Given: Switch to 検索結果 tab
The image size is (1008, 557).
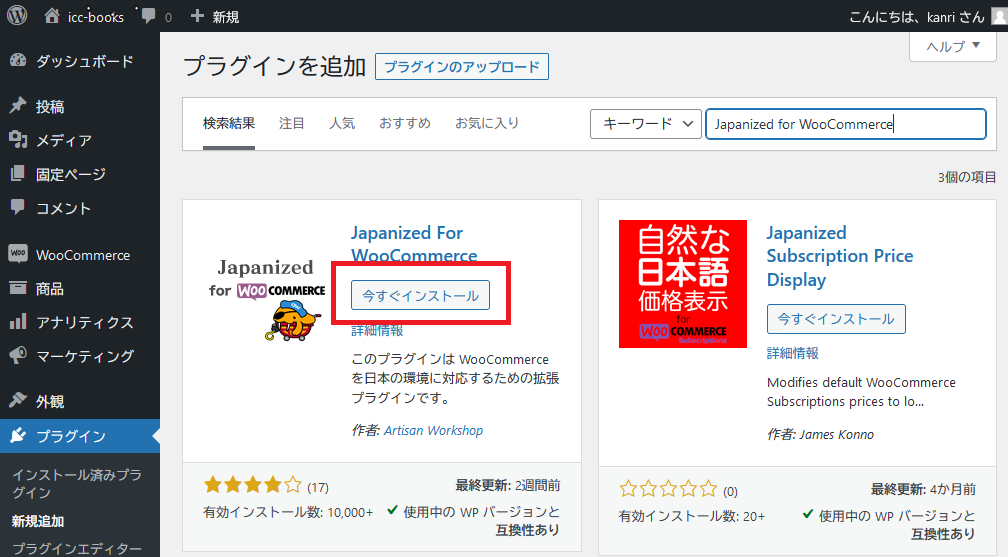Looking at the screenshot, I should (229, 123).
